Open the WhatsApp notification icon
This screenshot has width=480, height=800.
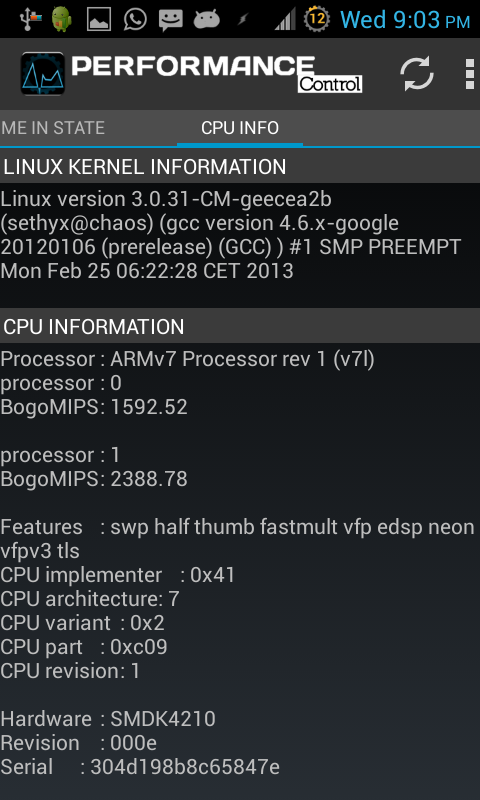click(x=135, y=19)
